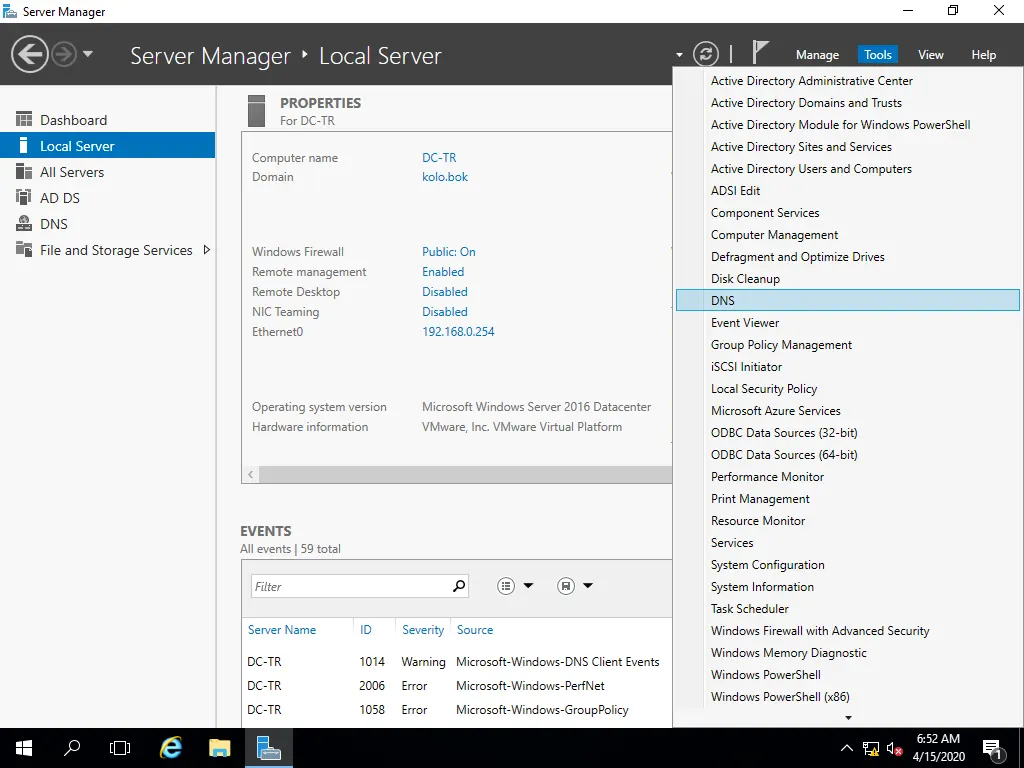Viewport: 1024px width, 768px height.
Task: Sort events by ID column
Action: 366,630
